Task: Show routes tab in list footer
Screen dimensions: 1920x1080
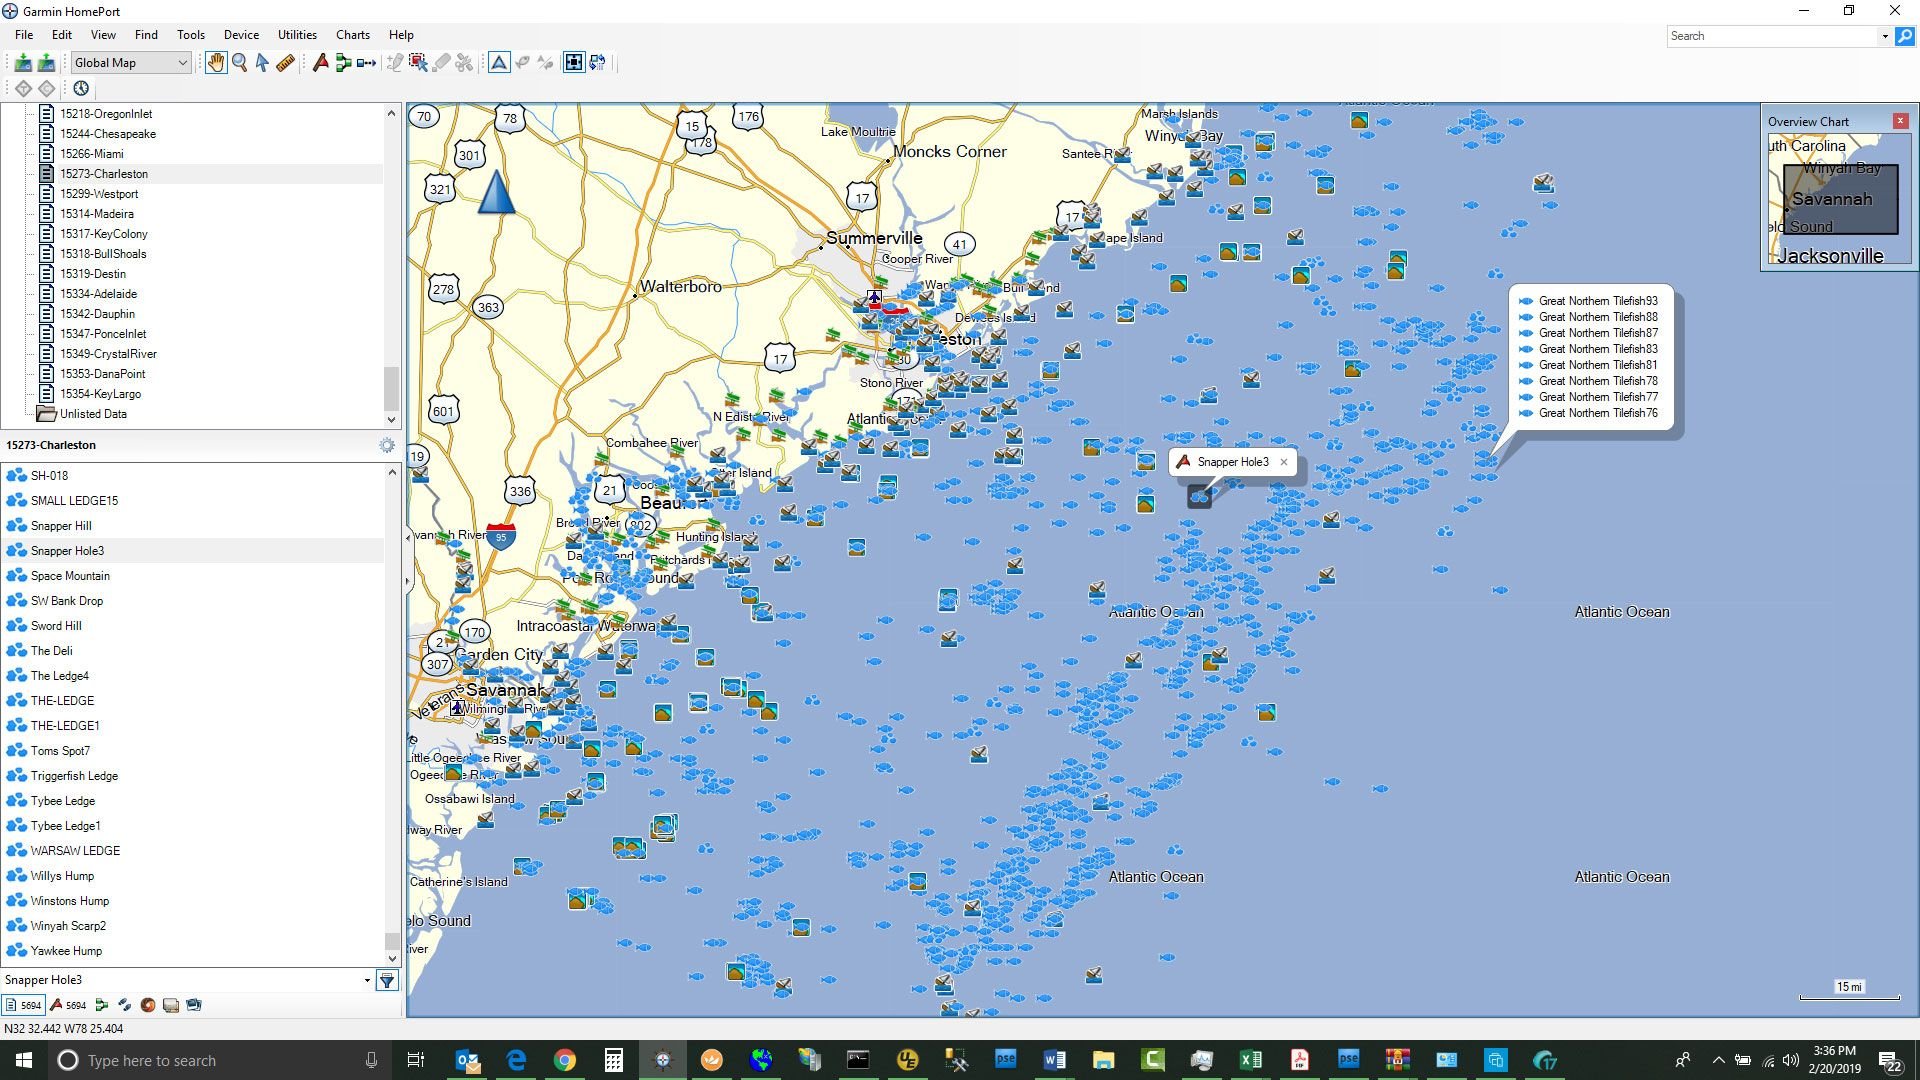Action: coord(101,1005)
